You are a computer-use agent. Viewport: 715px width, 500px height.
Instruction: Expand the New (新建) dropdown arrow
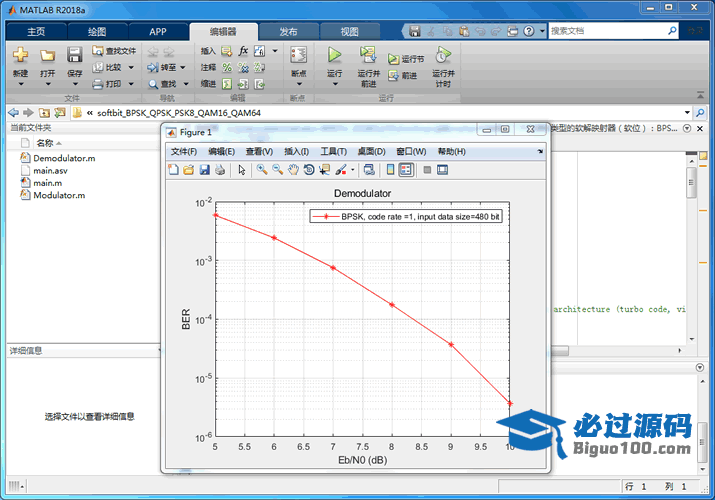tap(21, 84)
